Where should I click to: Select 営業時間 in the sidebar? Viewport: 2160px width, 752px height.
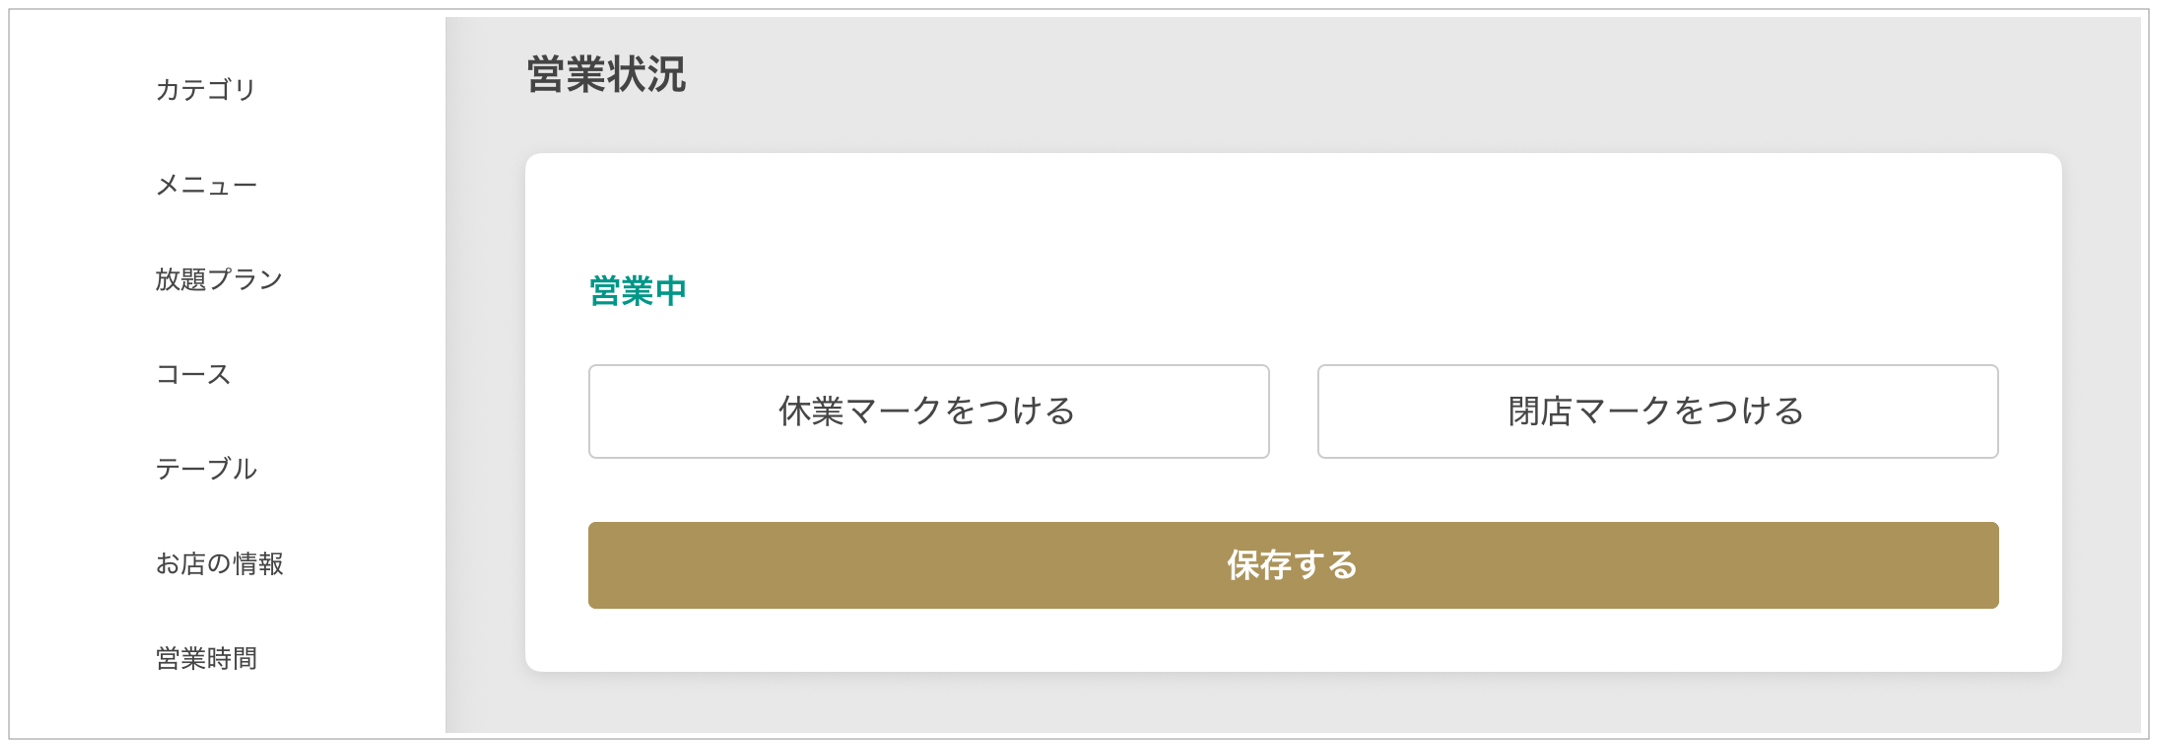pyautogui.click(x=206, y=658)
